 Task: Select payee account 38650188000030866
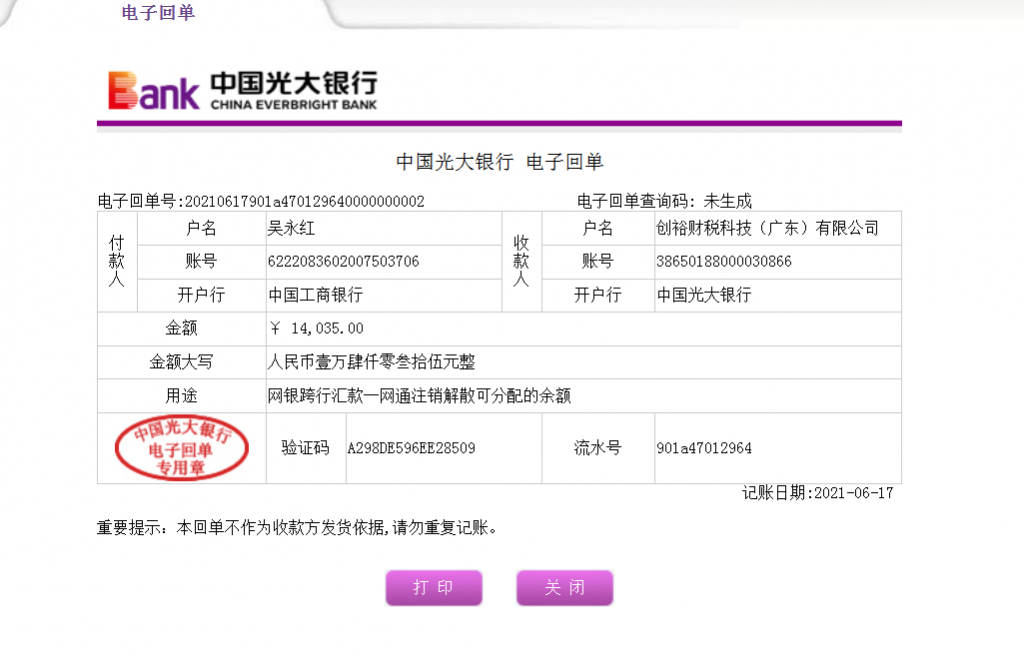coord(724,261)
